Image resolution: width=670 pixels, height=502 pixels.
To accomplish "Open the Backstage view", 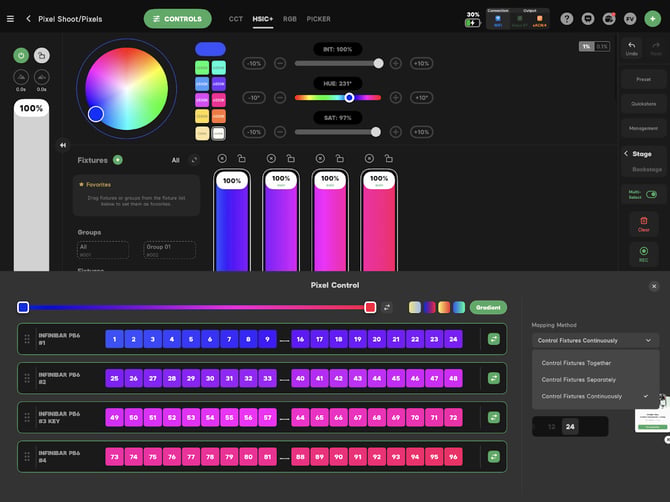I will [x=647, y=169].
